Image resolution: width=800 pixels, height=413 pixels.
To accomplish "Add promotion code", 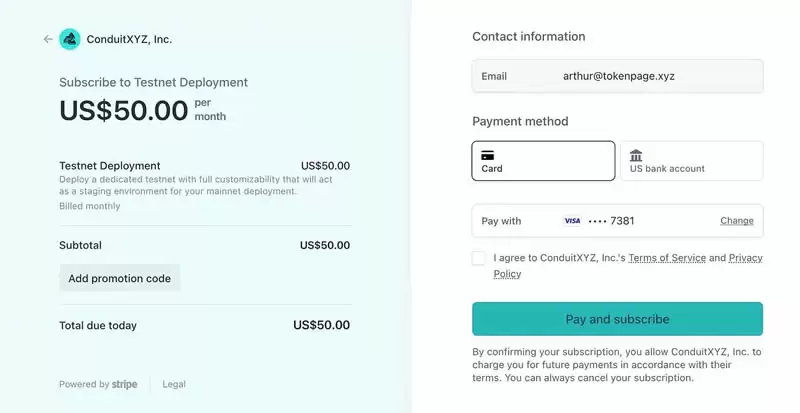I will (x=120, y=278).
